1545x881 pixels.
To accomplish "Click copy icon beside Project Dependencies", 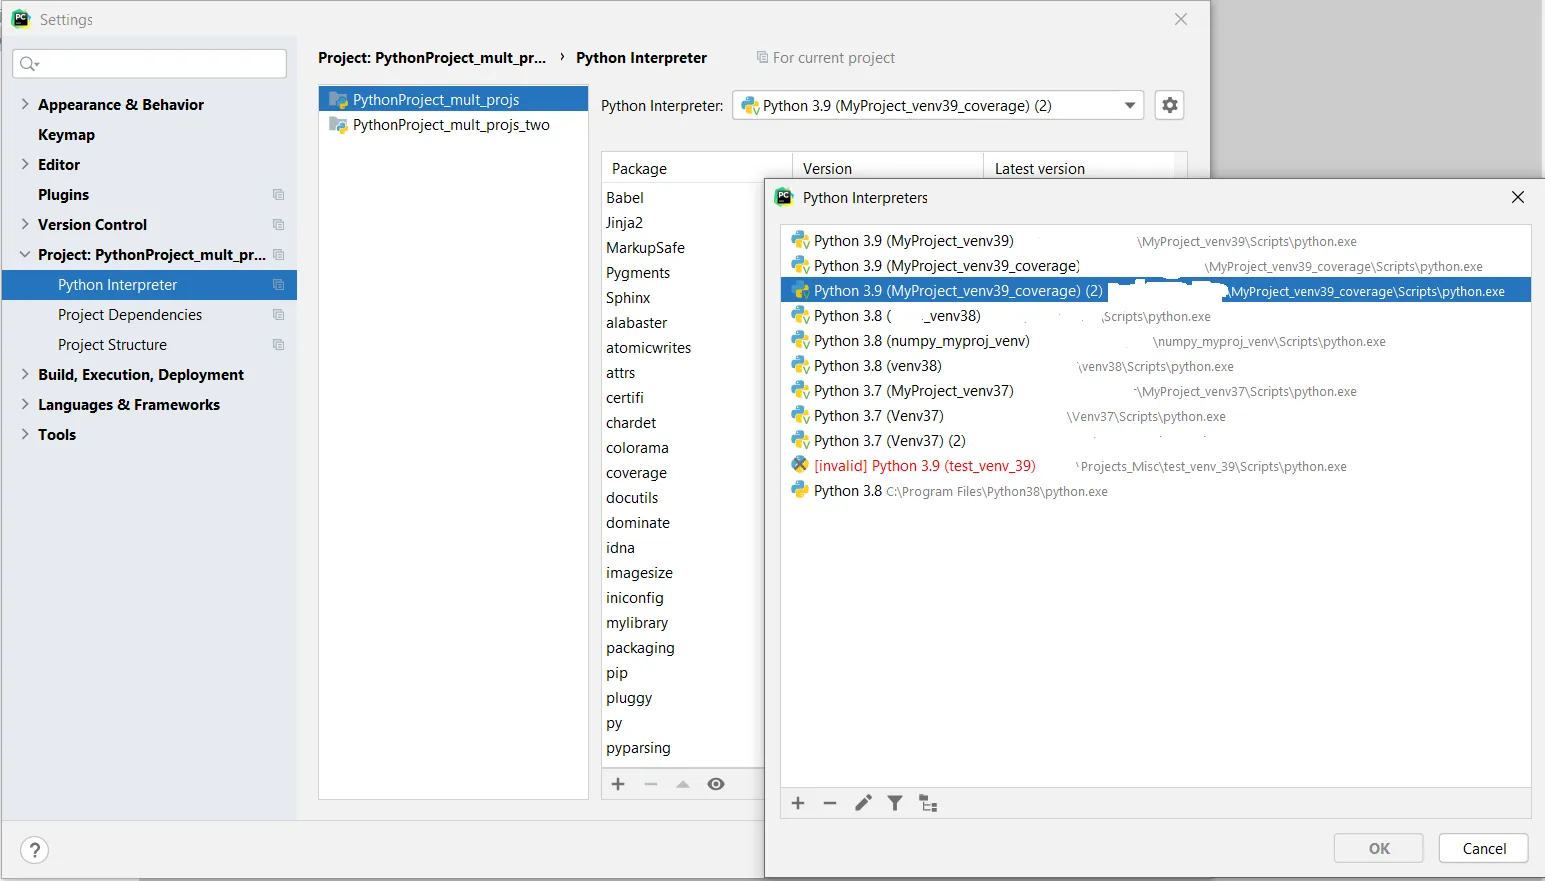I will point(278,315).
